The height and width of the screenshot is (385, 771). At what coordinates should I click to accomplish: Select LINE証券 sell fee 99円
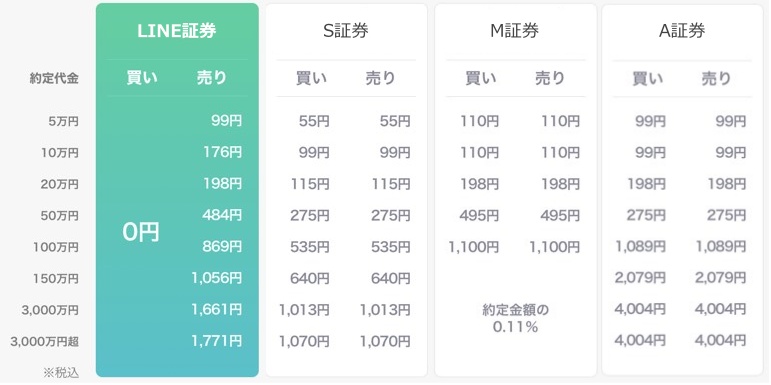tap(227, 120)
